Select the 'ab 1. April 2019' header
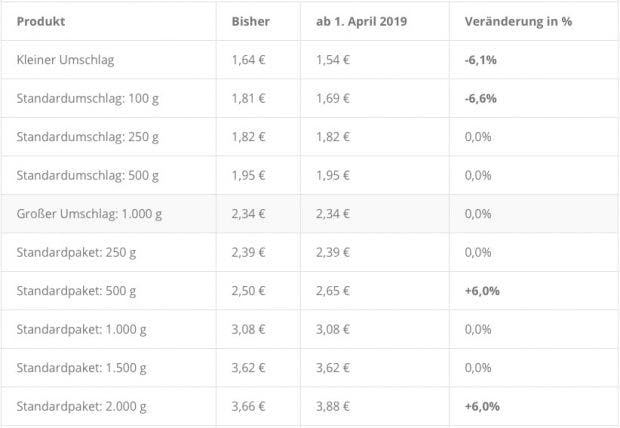Screen dimensions: 620x428 click(361, 21)
